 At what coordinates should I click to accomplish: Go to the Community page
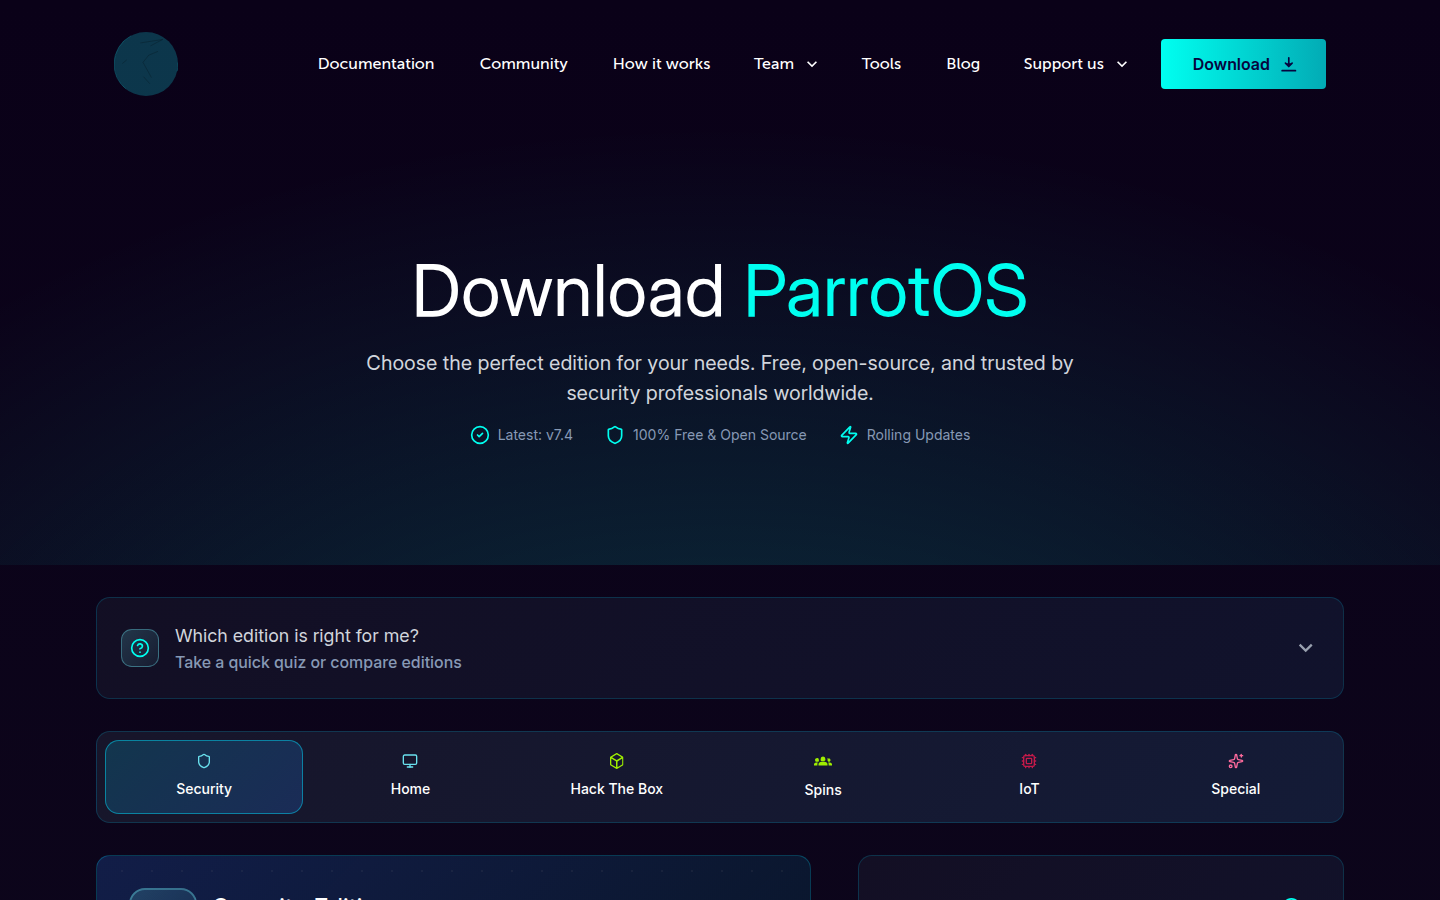[524, 64]
